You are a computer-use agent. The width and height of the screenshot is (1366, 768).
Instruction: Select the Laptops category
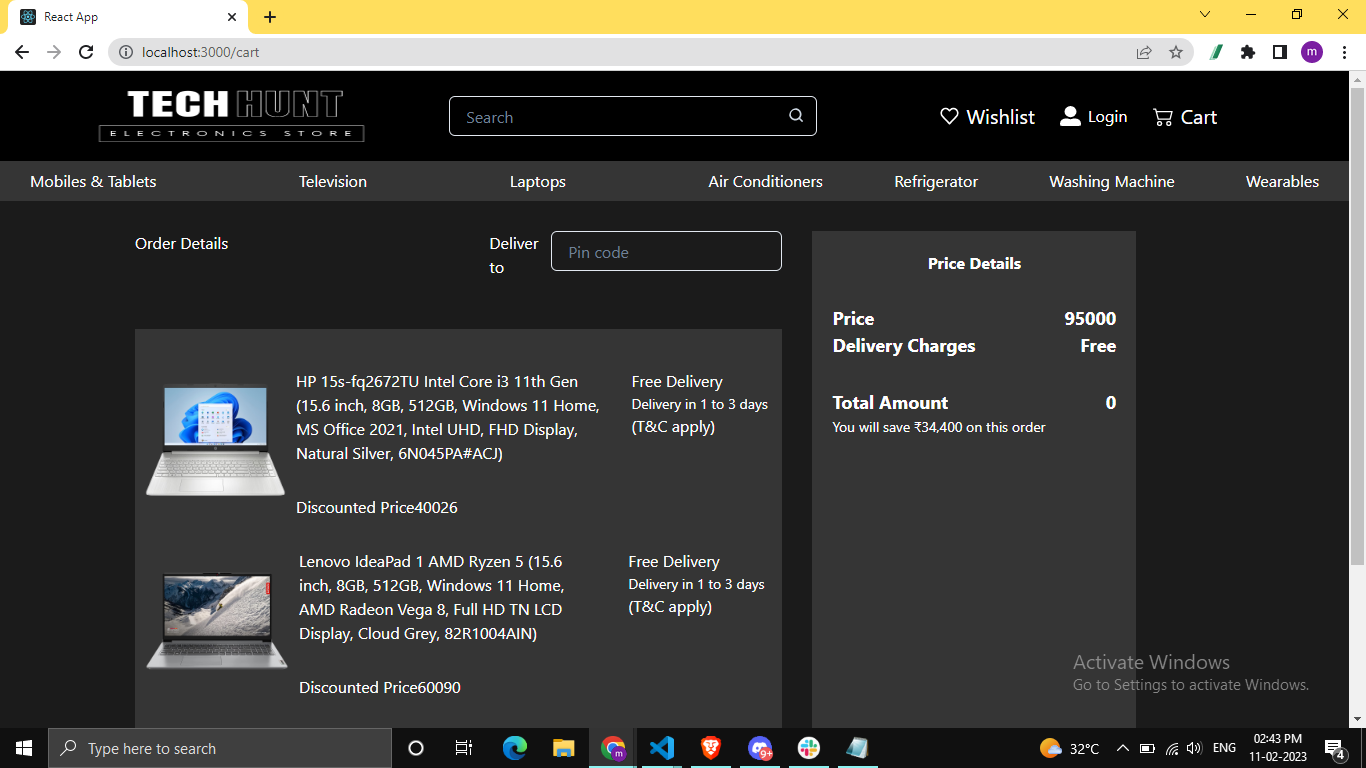click(x=537, y=181)
